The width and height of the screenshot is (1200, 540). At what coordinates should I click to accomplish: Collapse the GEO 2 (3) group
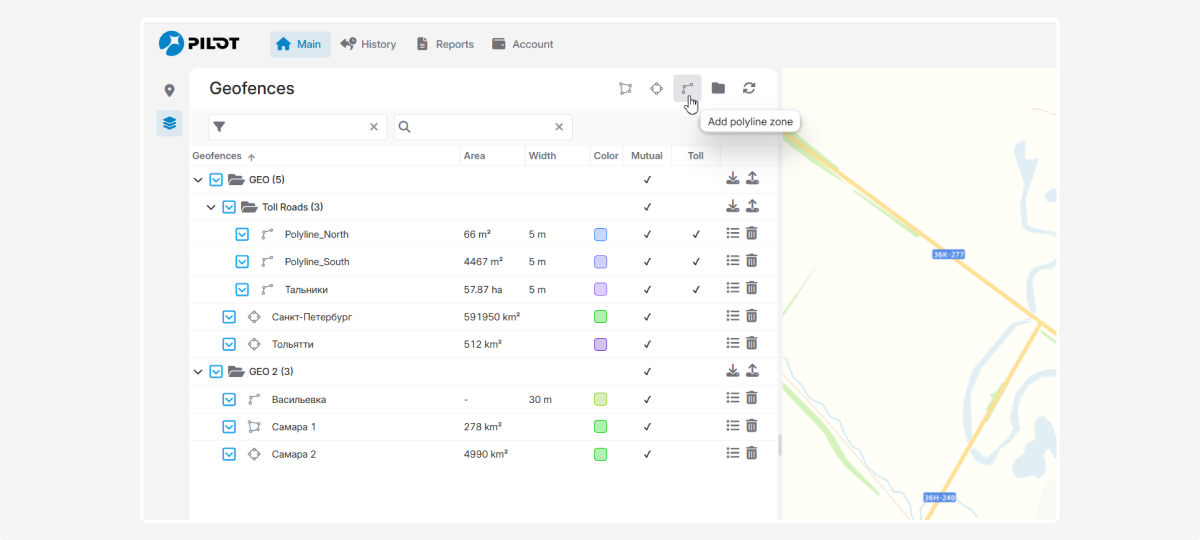(197, 372)
